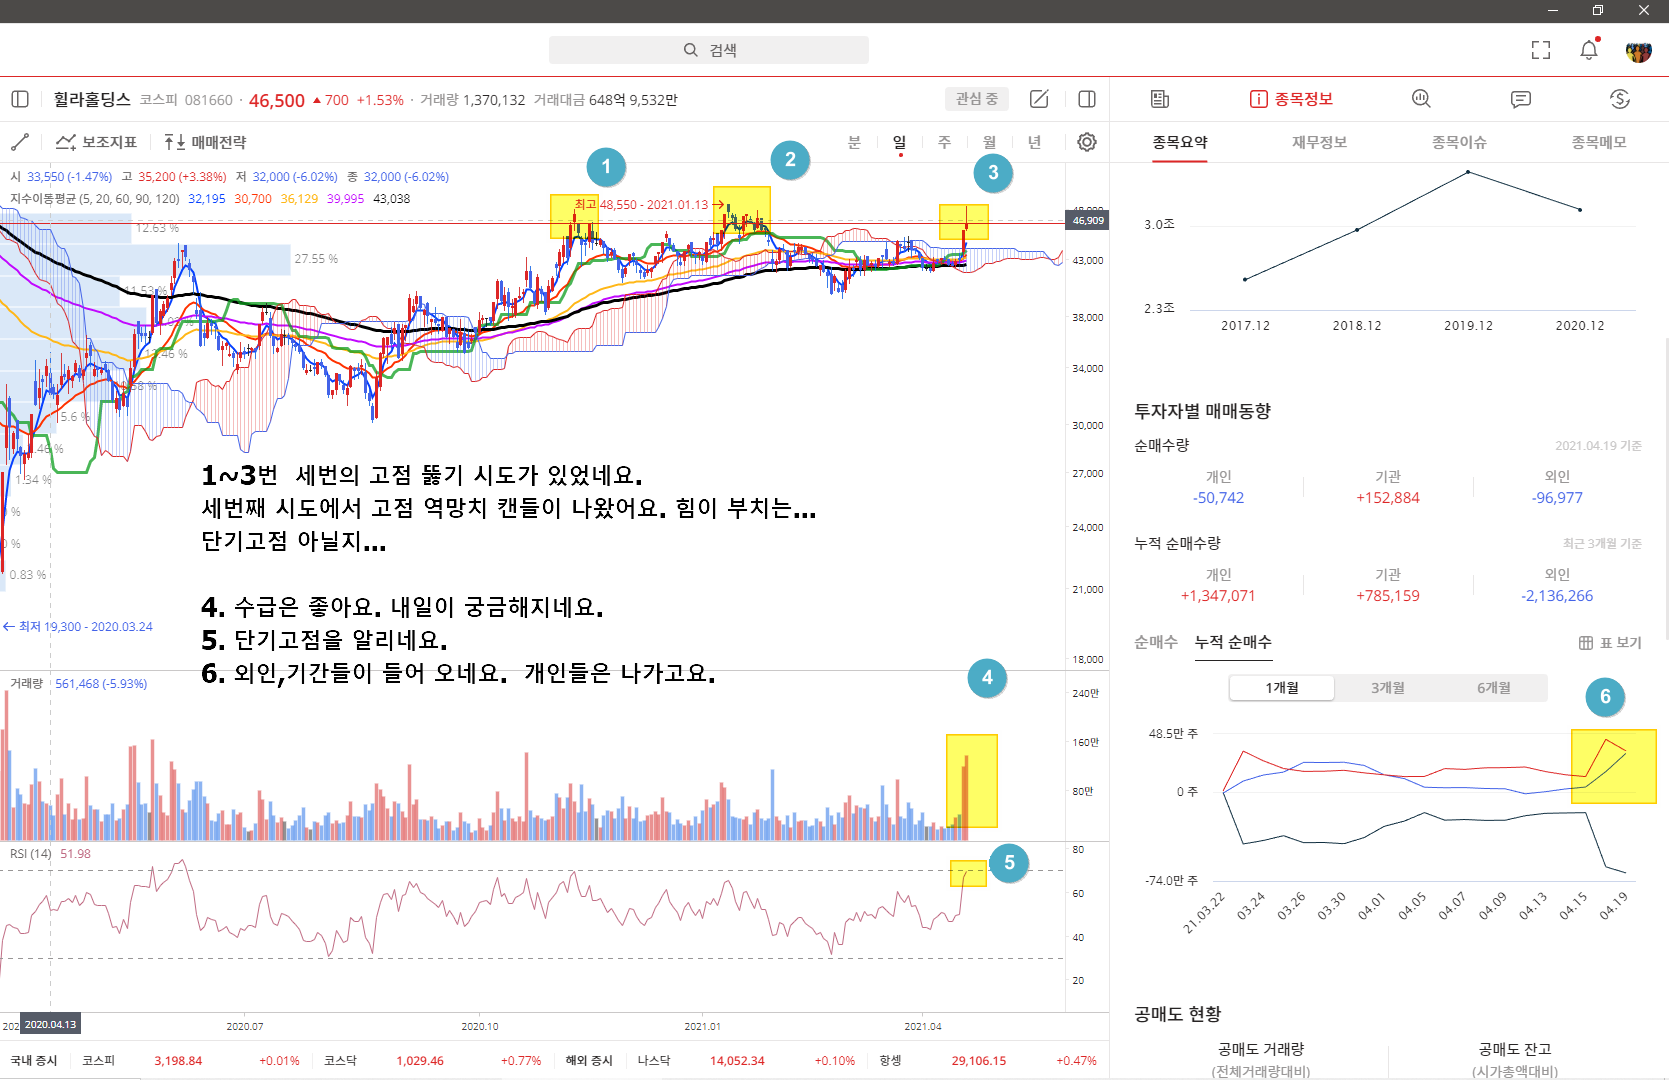Open the order book panel icon

tap(1160, 99)
